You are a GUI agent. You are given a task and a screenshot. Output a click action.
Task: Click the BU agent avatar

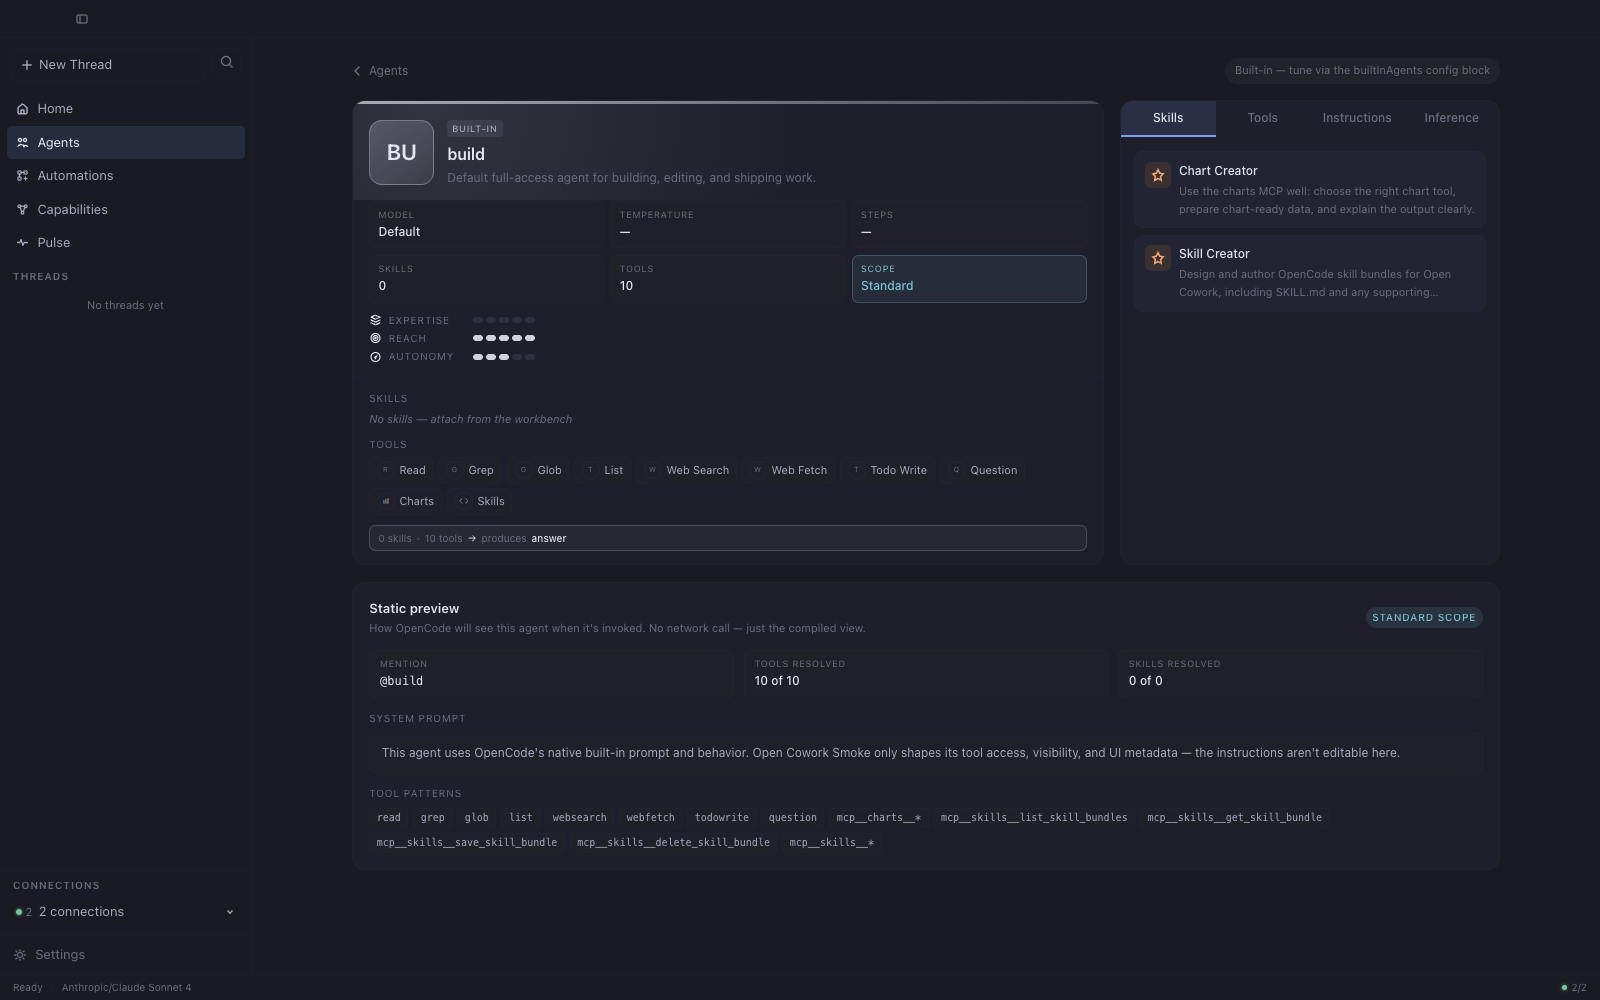pos(401,152)
